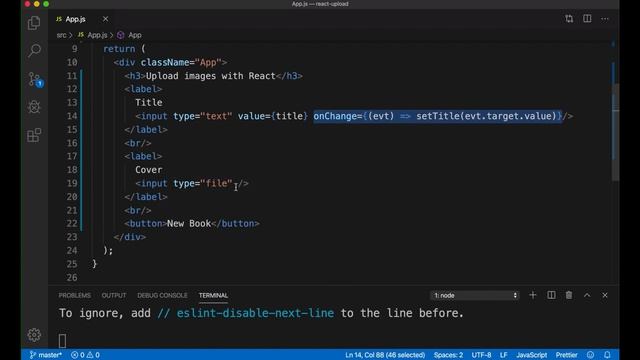Select language mode JavaScript in status bar
This screenshot has width=640, height=360.
(x=531, y=355)
